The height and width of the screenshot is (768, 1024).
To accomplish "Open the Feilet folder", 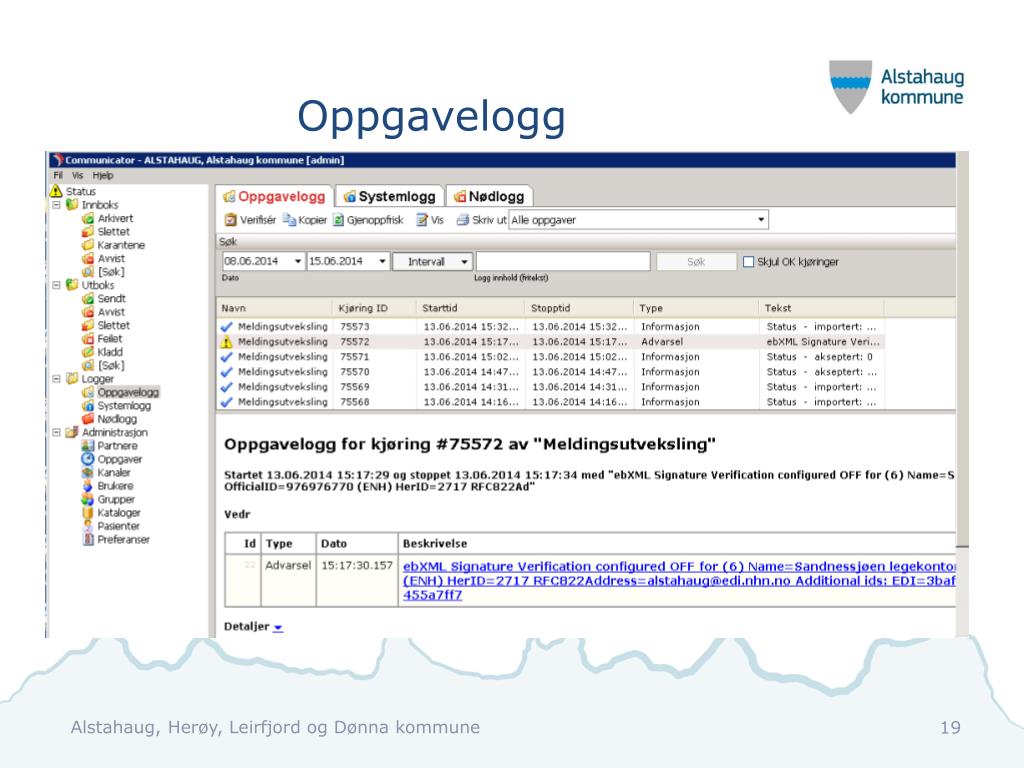I will 102,338.
